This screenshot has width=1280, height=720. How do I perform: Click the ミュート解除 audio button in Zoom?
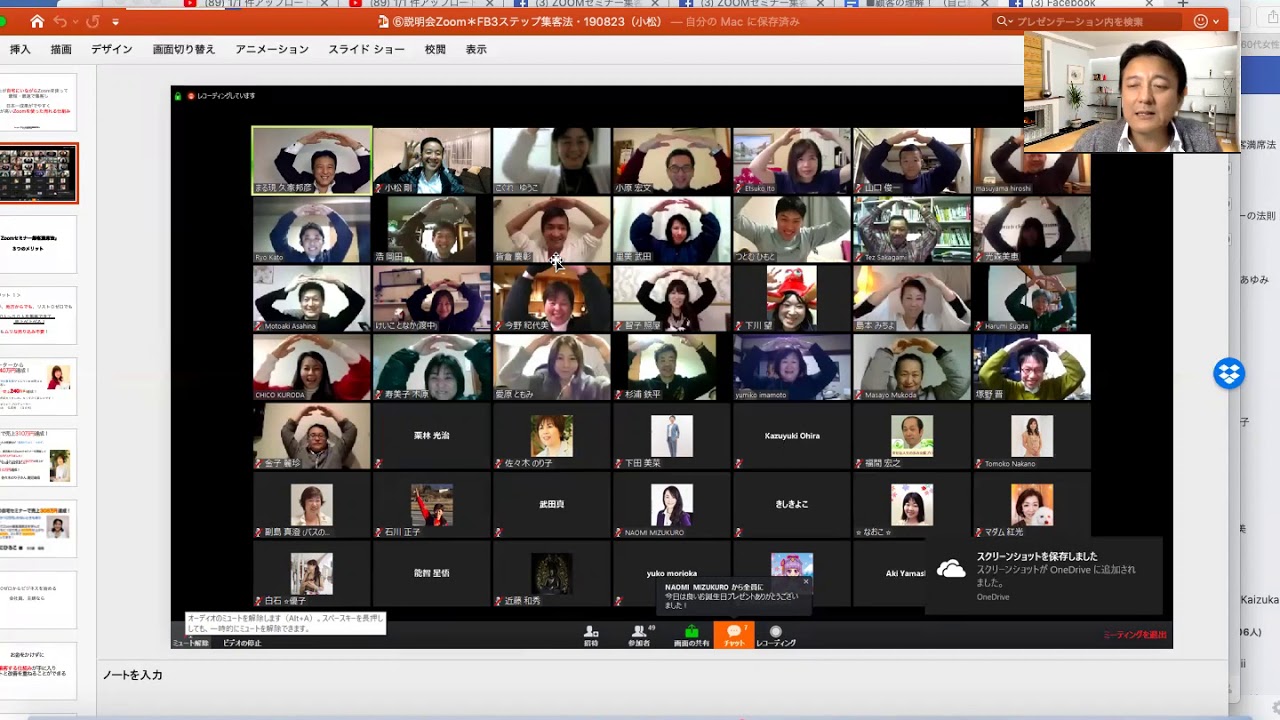[x=189, y=636]
